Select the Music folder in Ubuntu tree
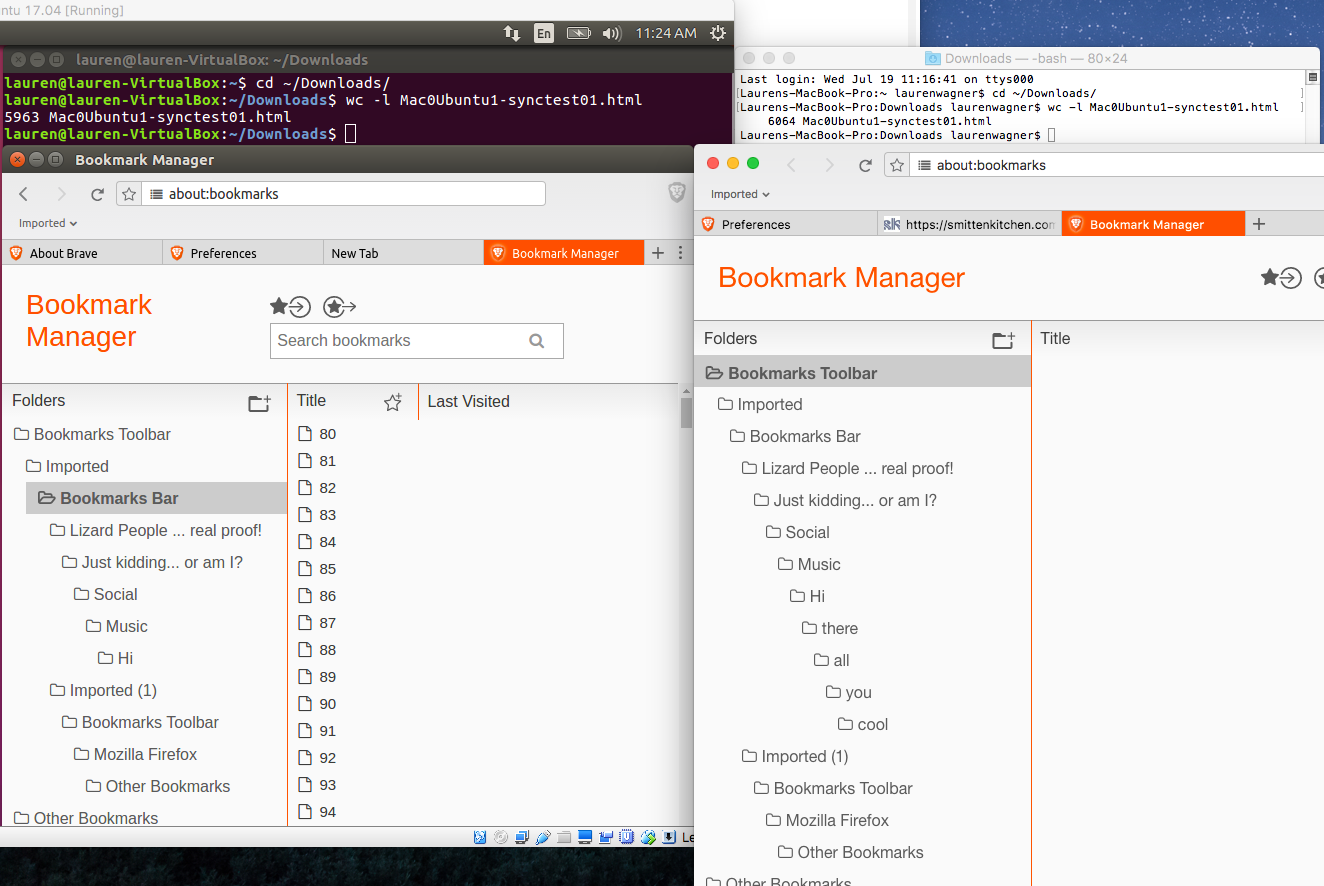Screen dimensions: 1324x886 click(116, 626)
